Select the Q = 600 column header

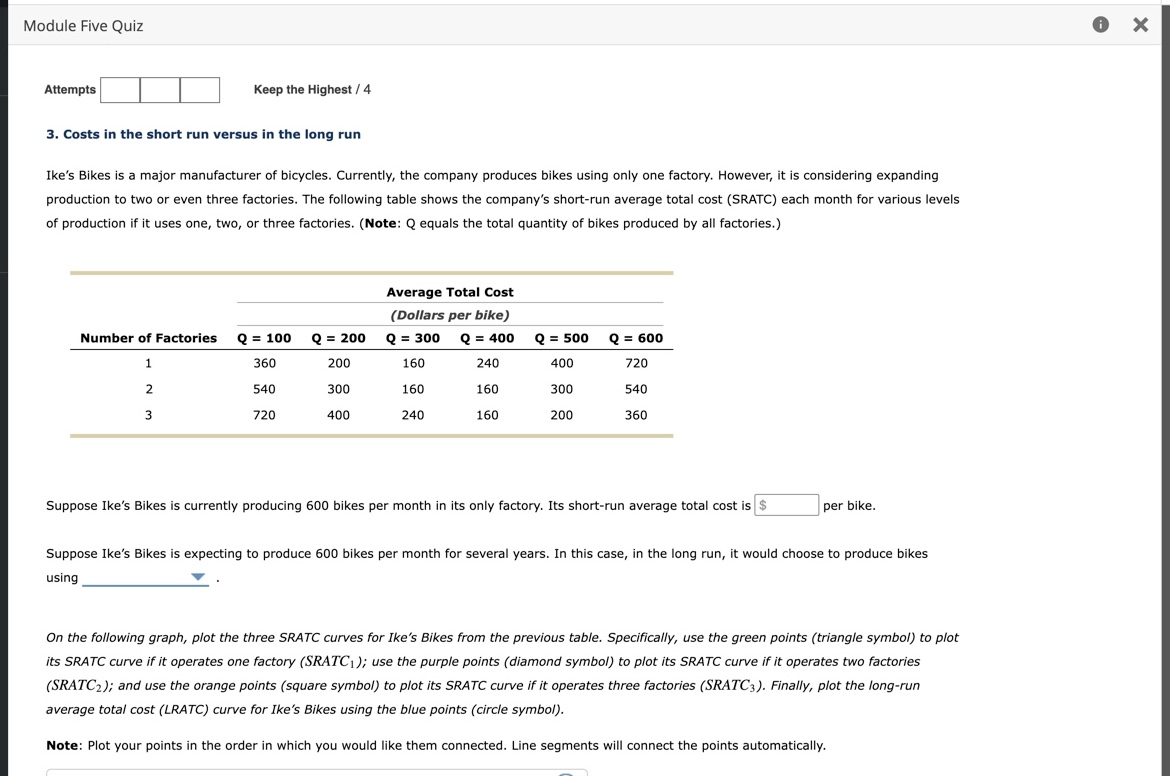click(636, 338)
